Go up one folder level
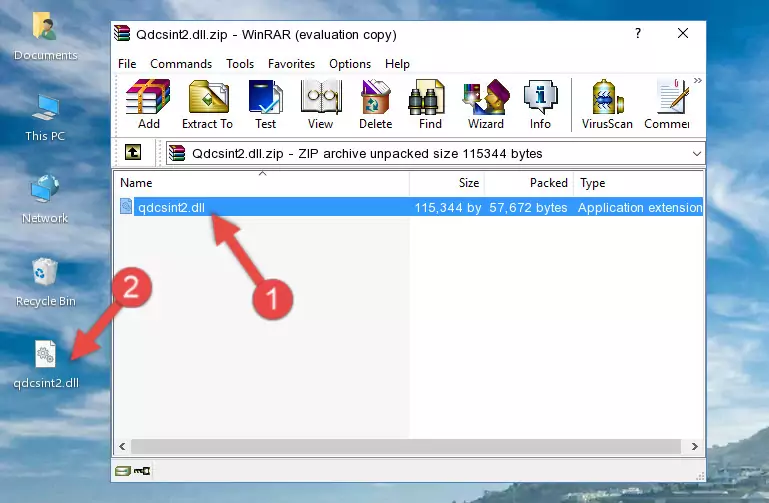This screenshot has height=503, width=769. tap(133, 152)
